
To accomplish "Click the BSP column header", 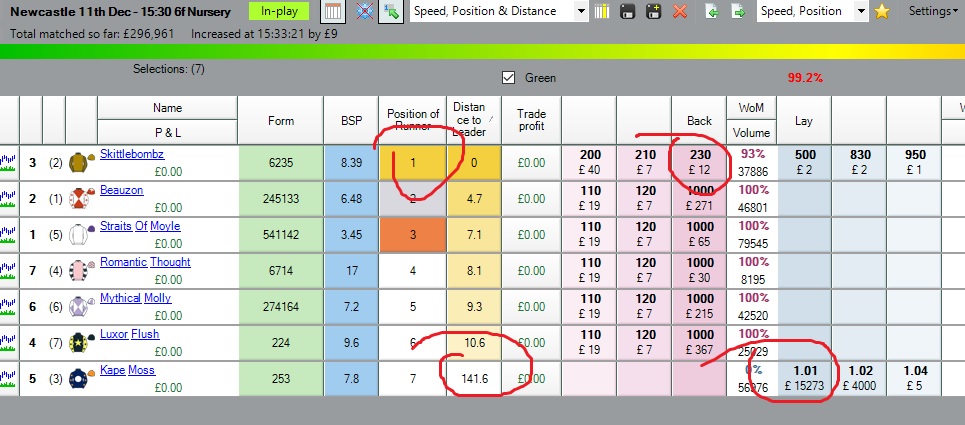I will pyautogui.click(x=351, y=121).
